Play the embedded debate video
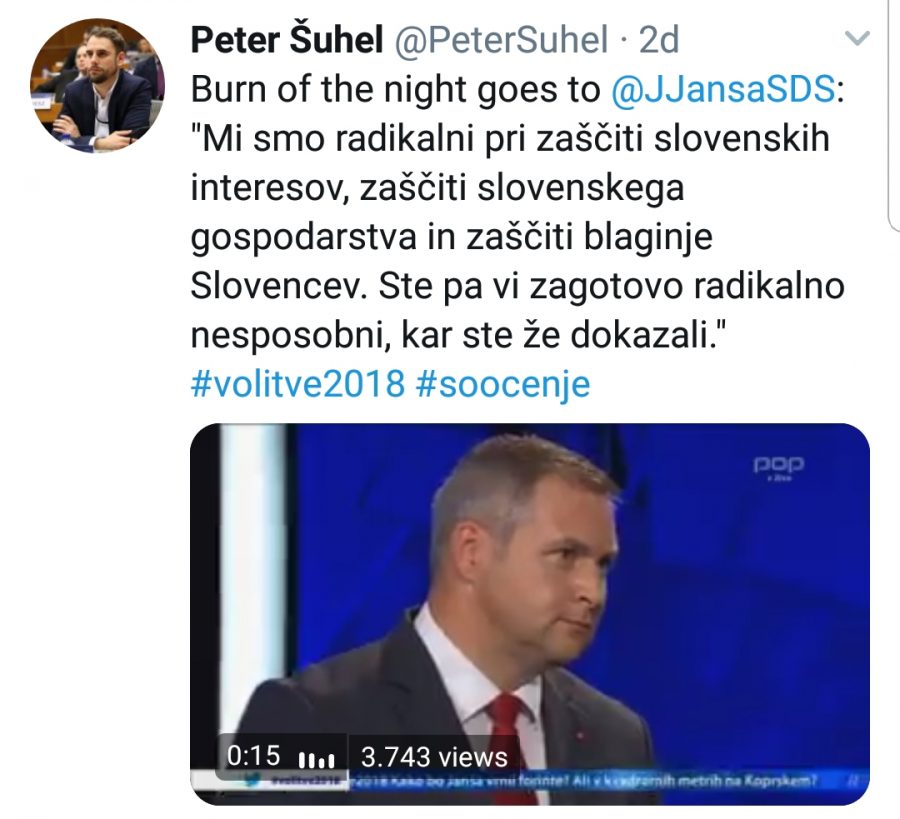Screen dimensions: 900x819 (530, 614)
